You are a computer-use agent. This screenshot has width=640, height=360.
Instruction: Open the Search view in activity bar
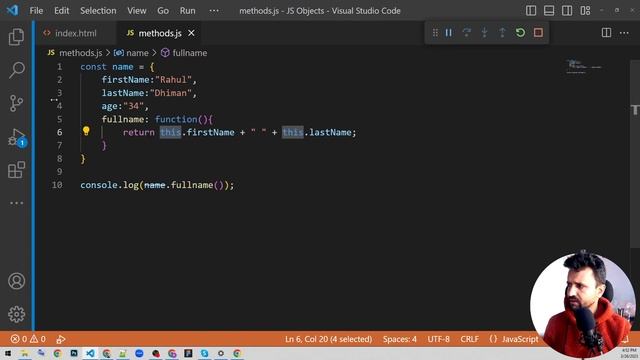click(x=16, y=70)
